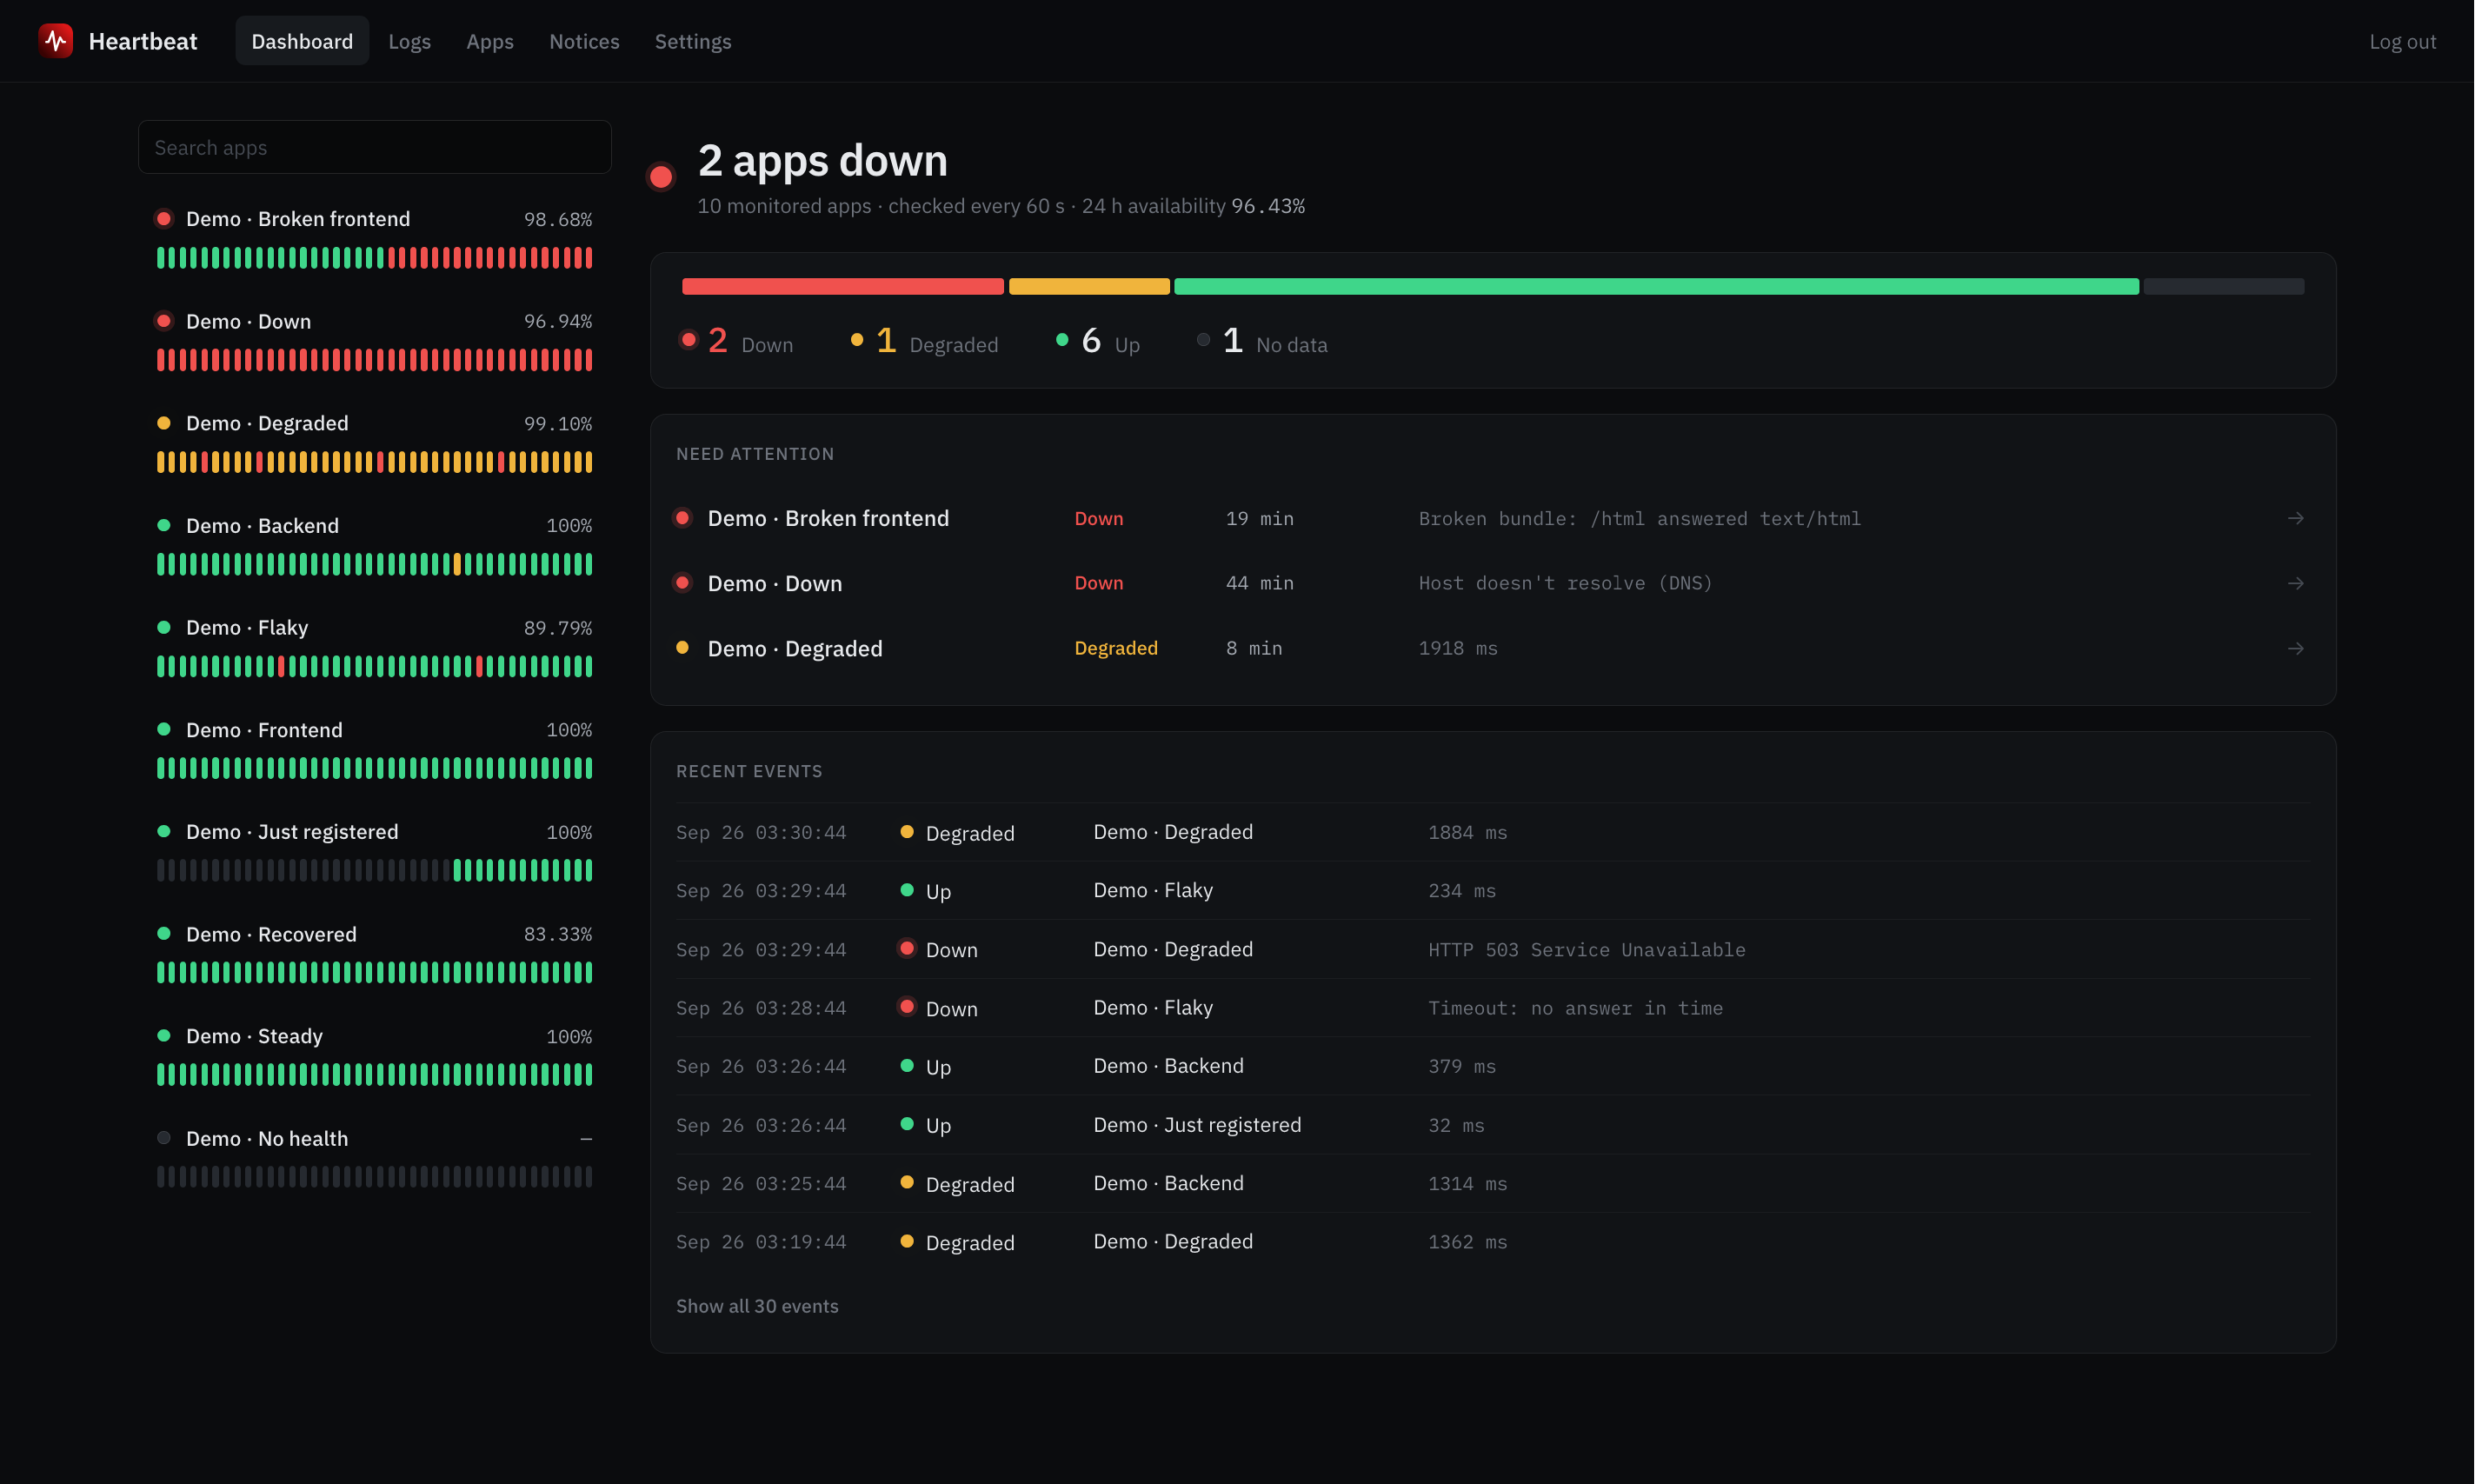The width and height of the screenshot is (2475, 1484).
Task: Open arrow for Demo · Degraded attention row
Action: tap(2295, 648)
